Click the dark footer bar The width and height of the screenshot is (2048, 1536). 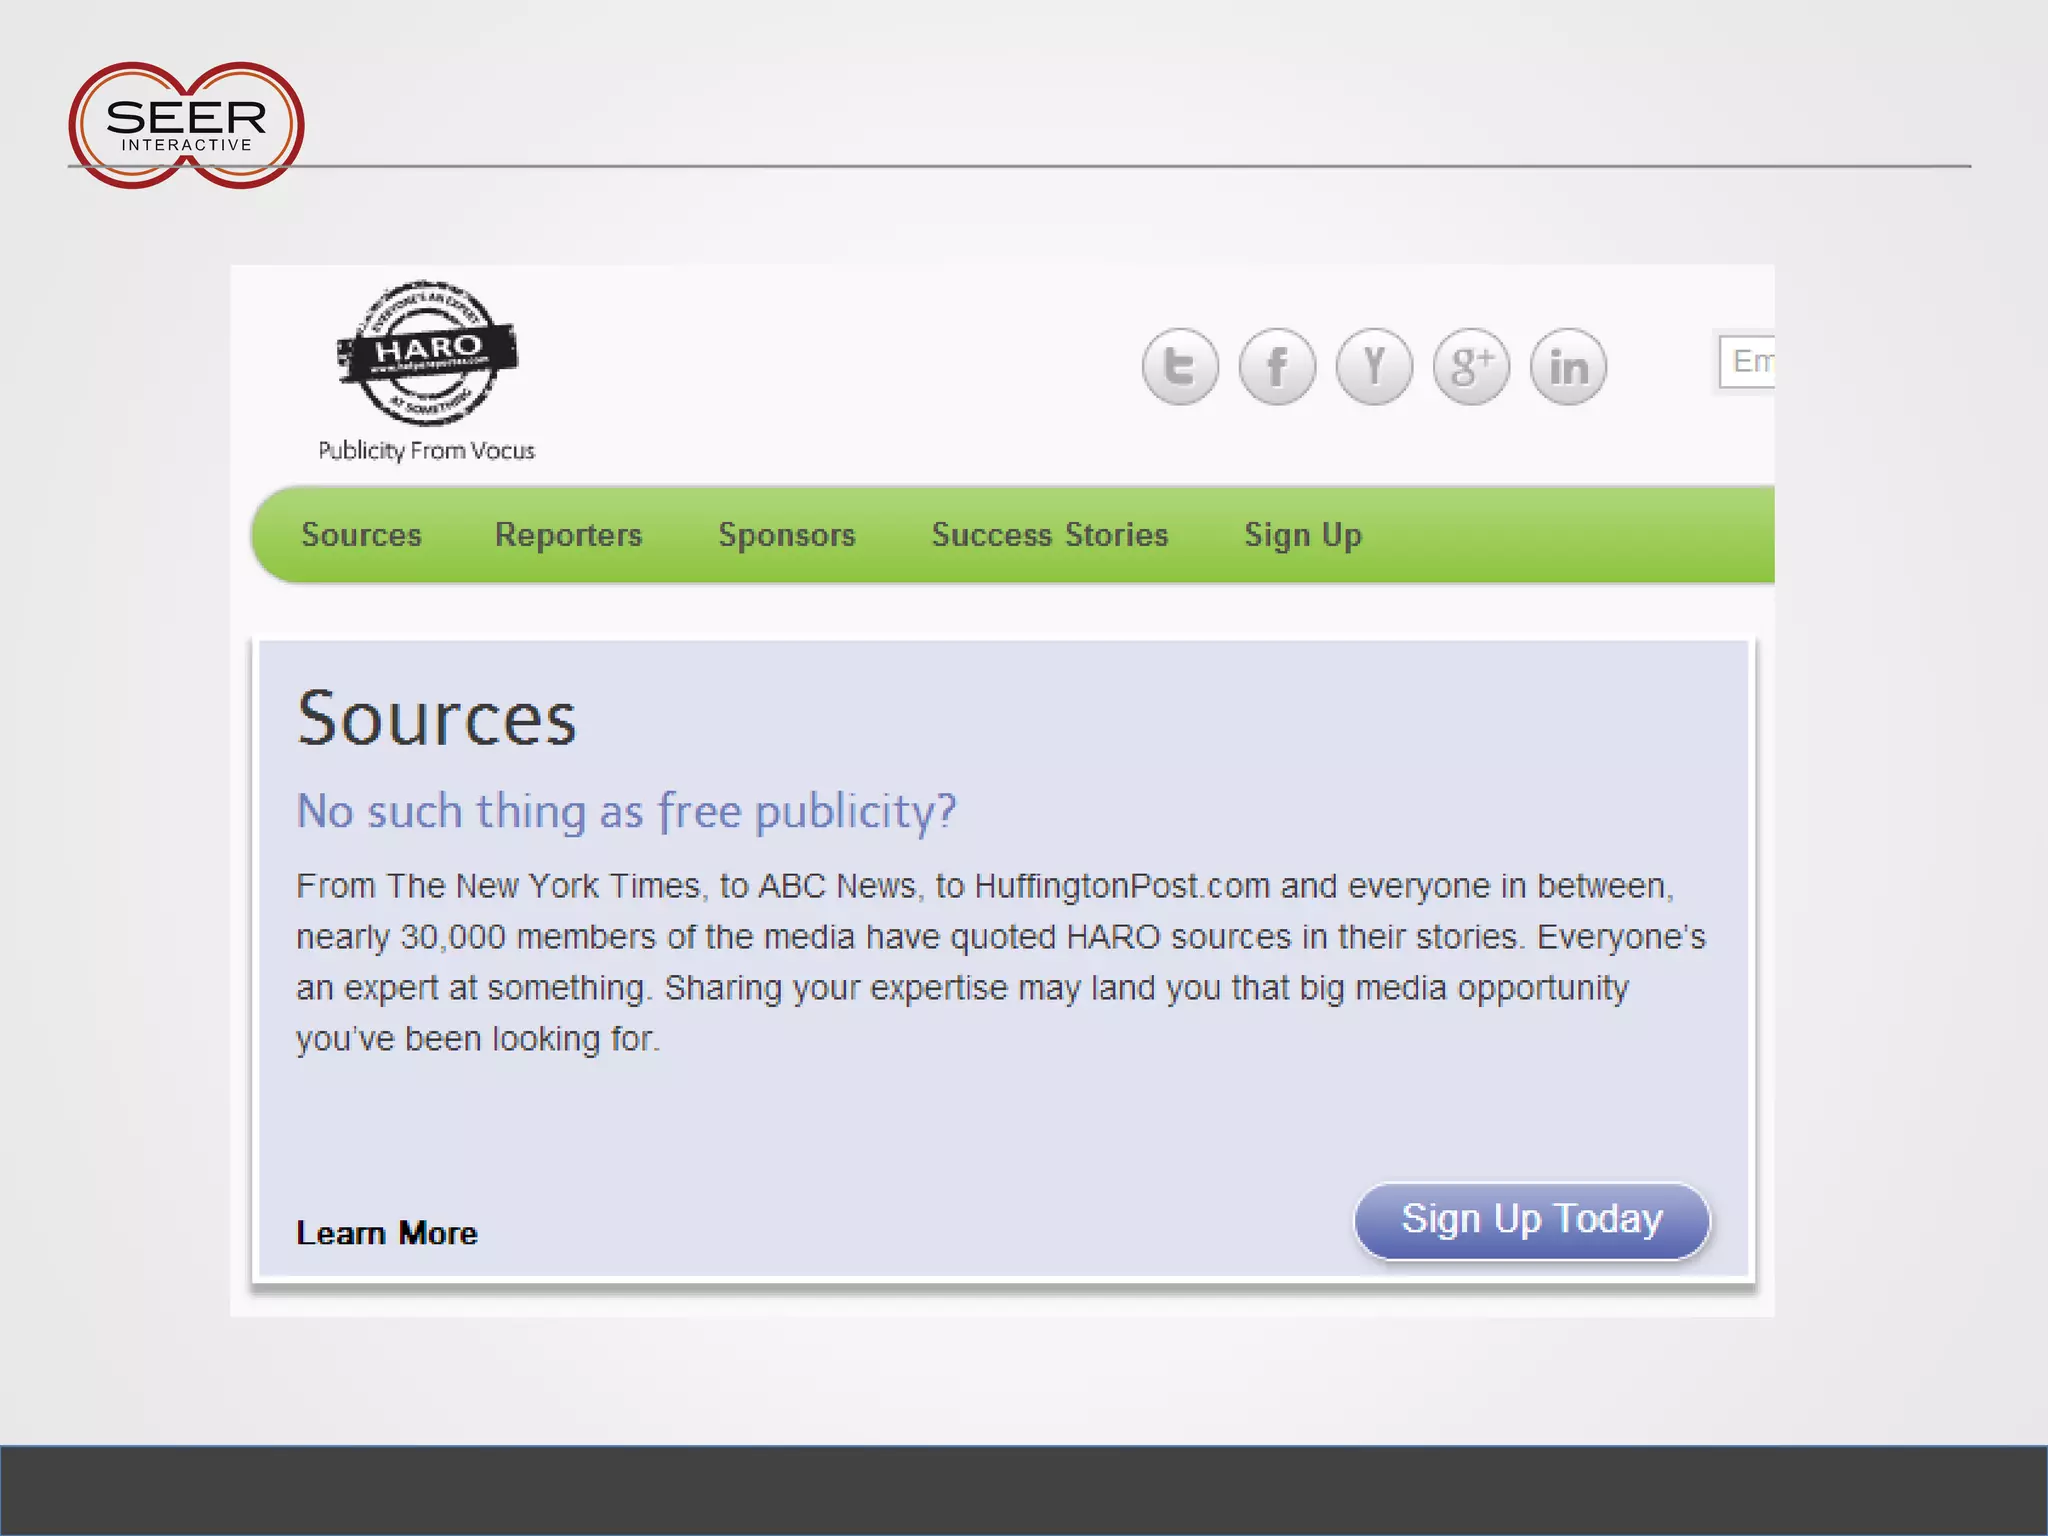click(1024, 1491)
